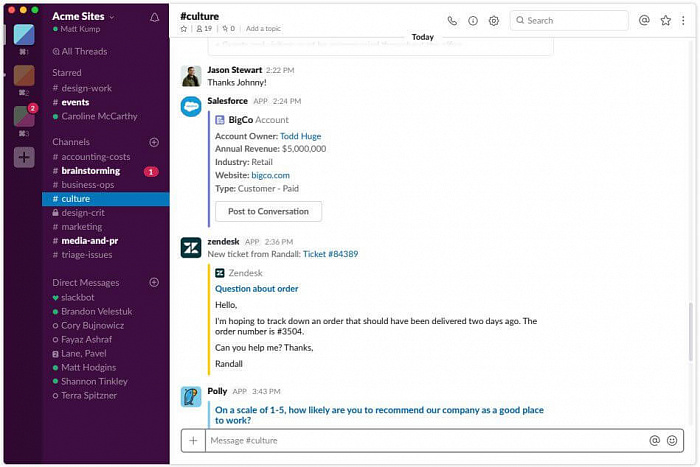Image resolution: width=700 pixels, height=467 pixels.
Task: Open #brainstorming channel with unread badge
Action: [x=106, y=171]
